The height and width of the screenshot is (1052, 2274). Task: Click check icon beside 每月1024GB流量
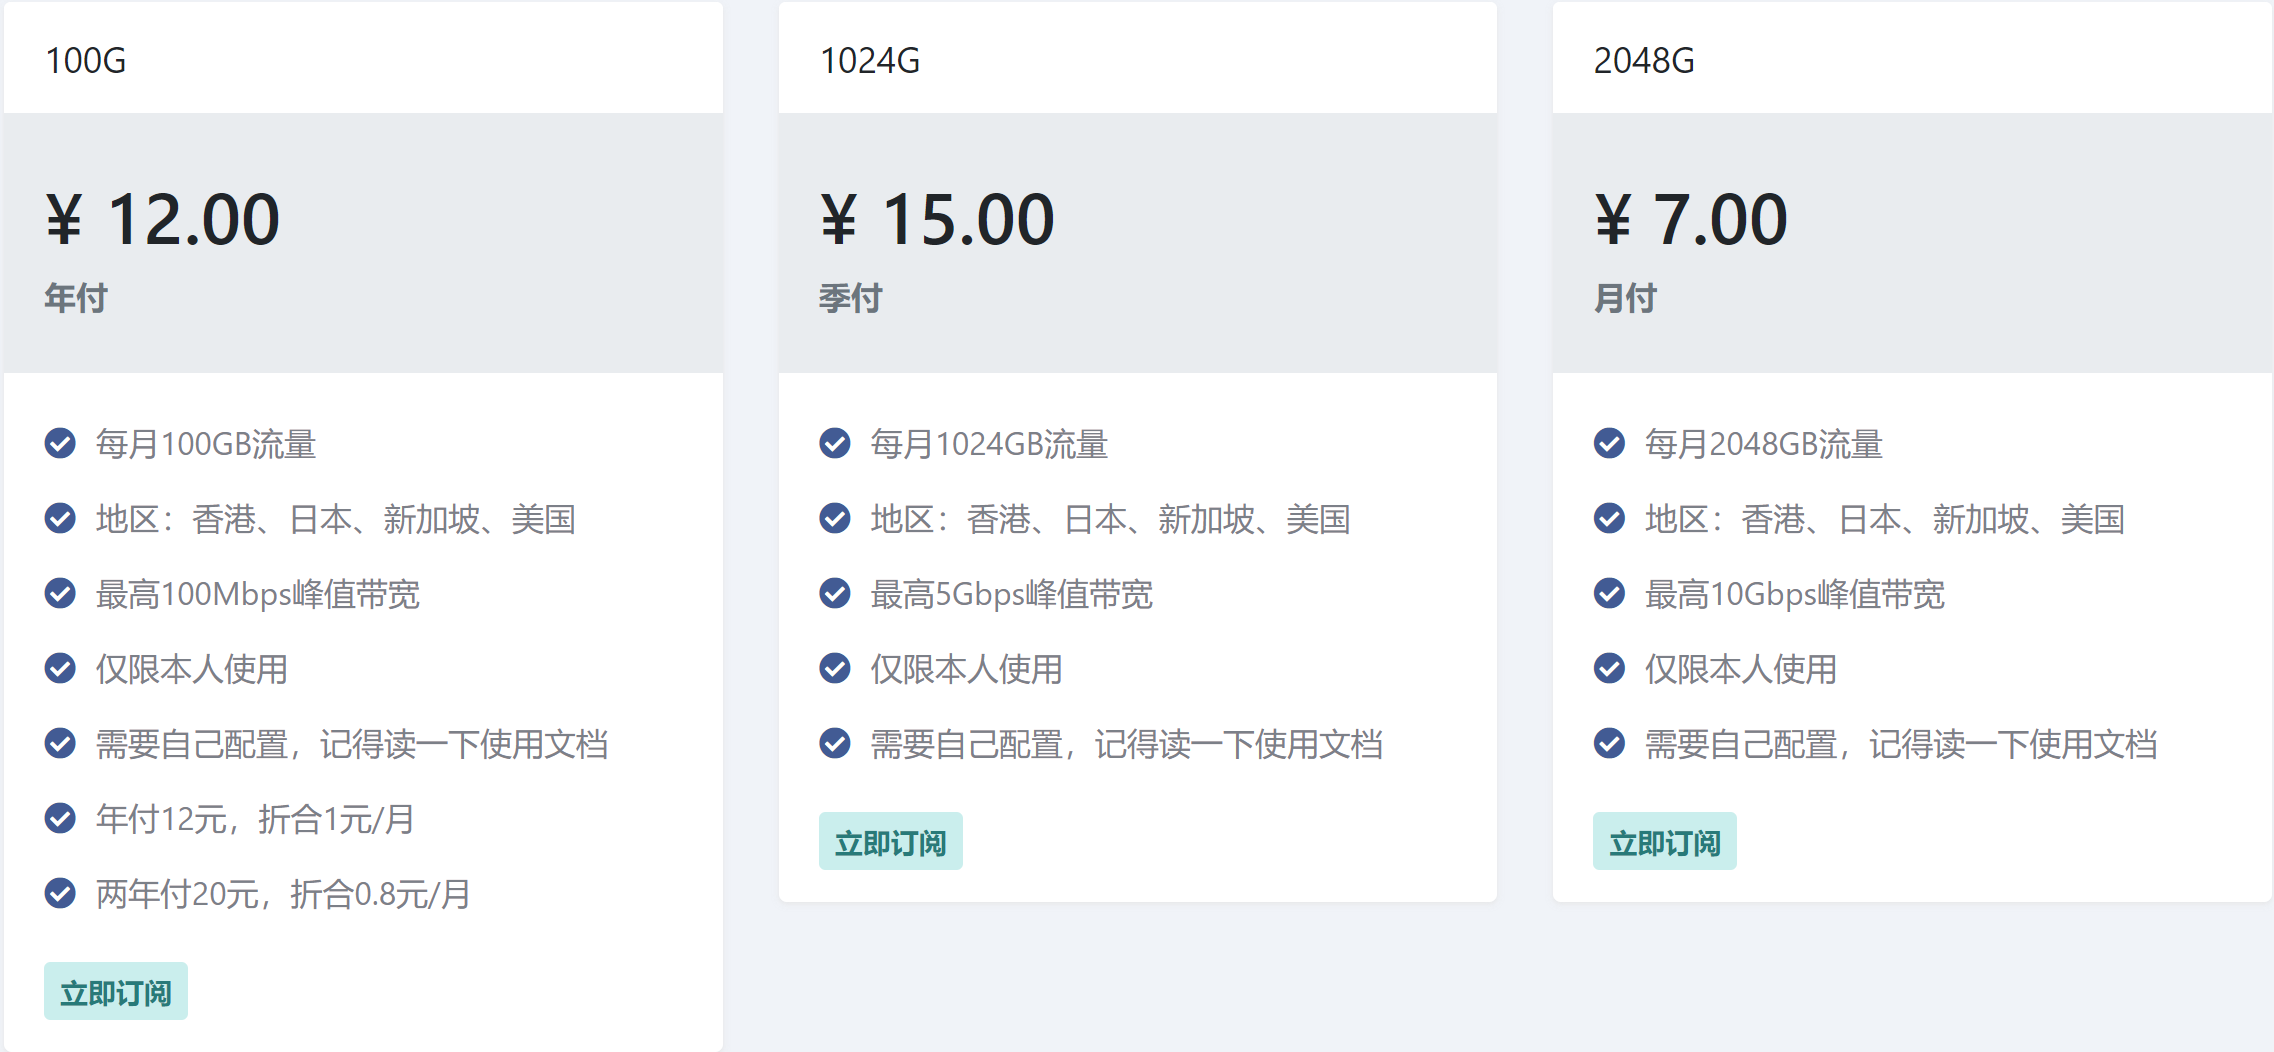[x=834, y=443]
